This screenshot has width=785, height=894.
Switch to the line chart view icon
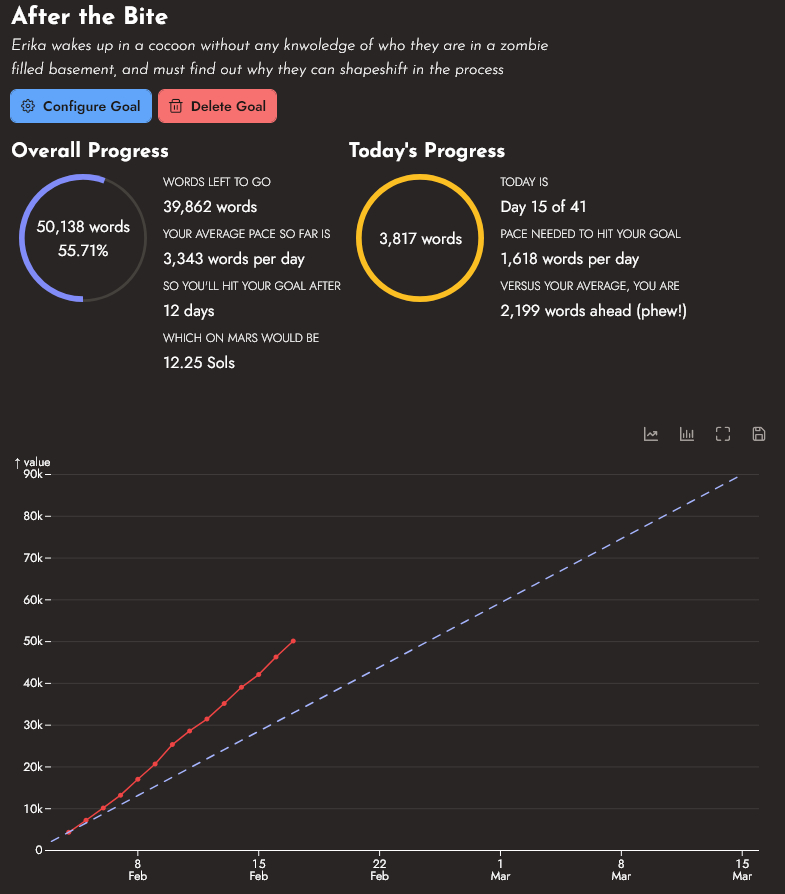tap(651, 434)
